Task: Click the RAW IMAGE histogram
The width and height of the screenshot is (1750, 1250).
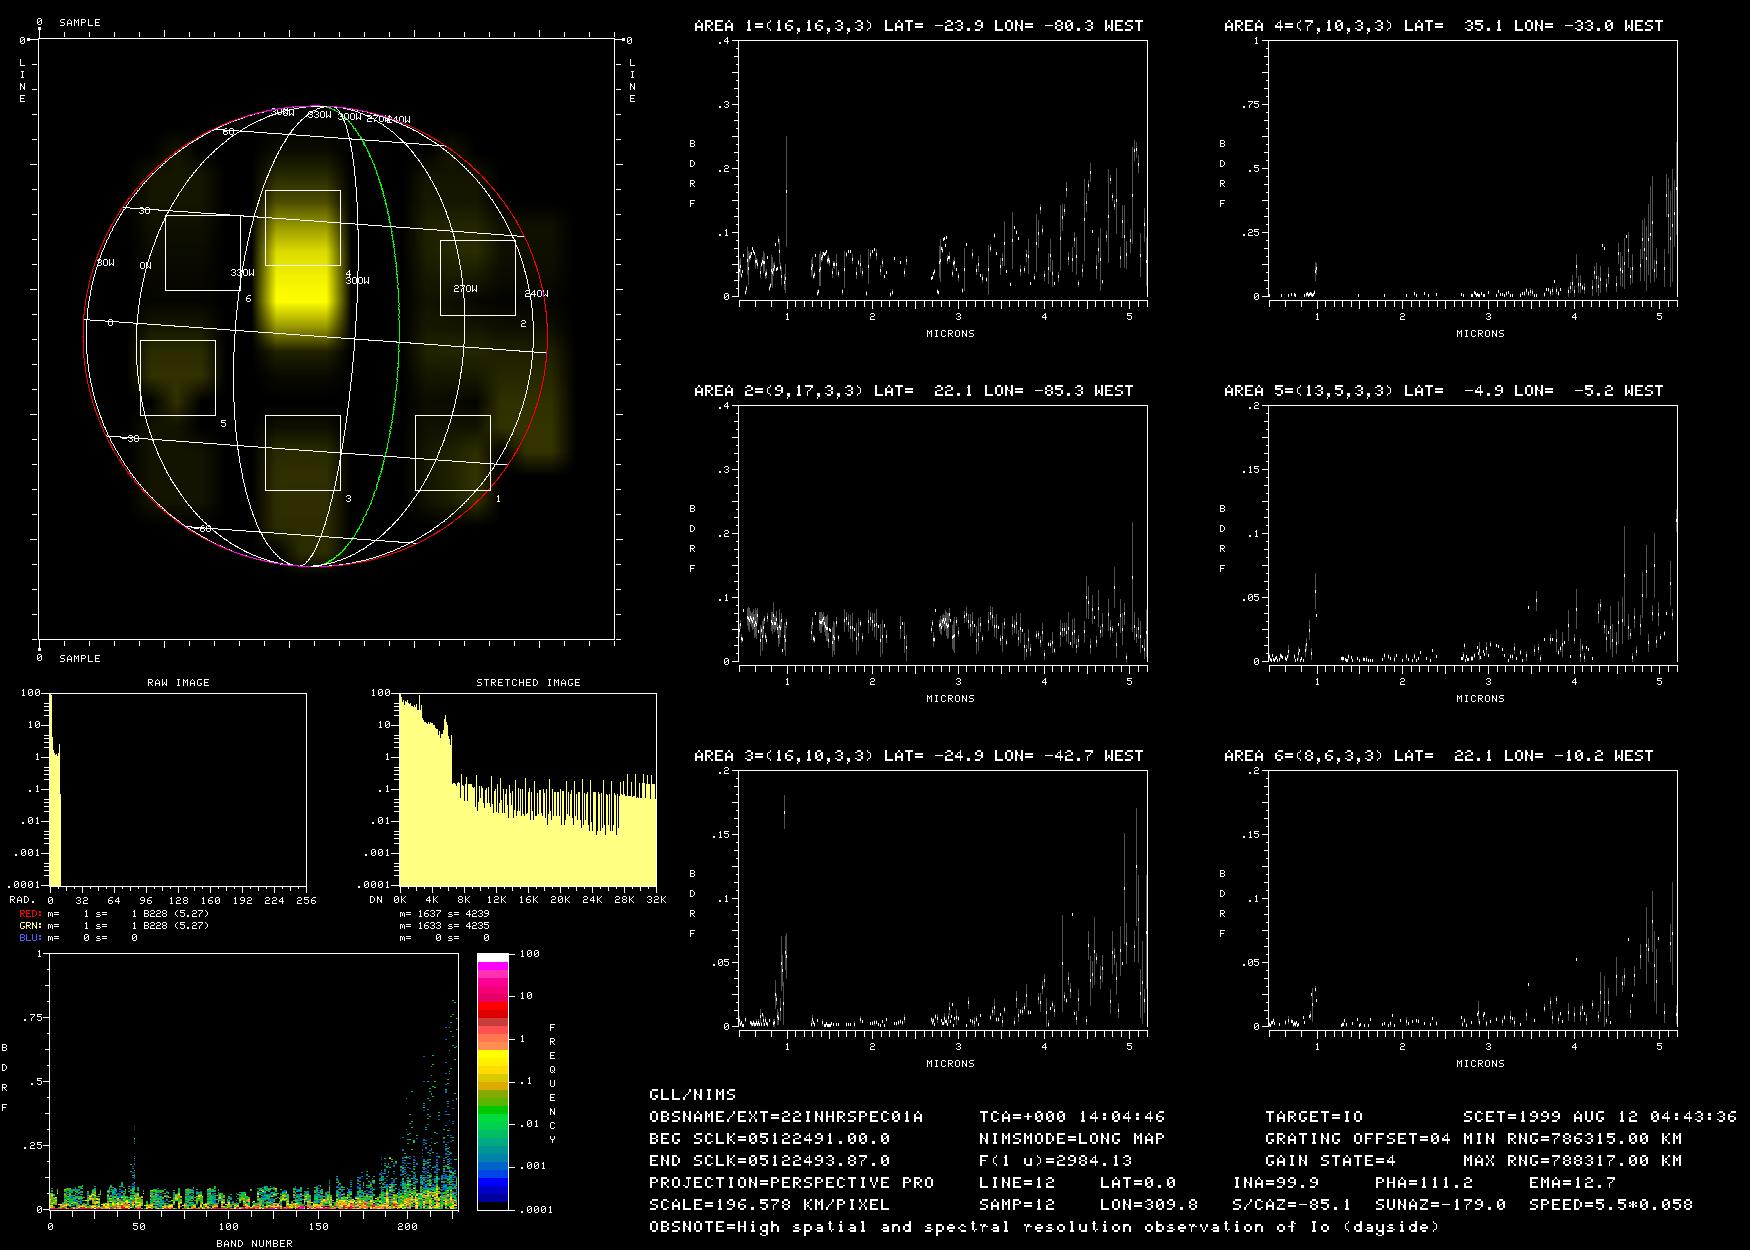Action: point(178,789)
